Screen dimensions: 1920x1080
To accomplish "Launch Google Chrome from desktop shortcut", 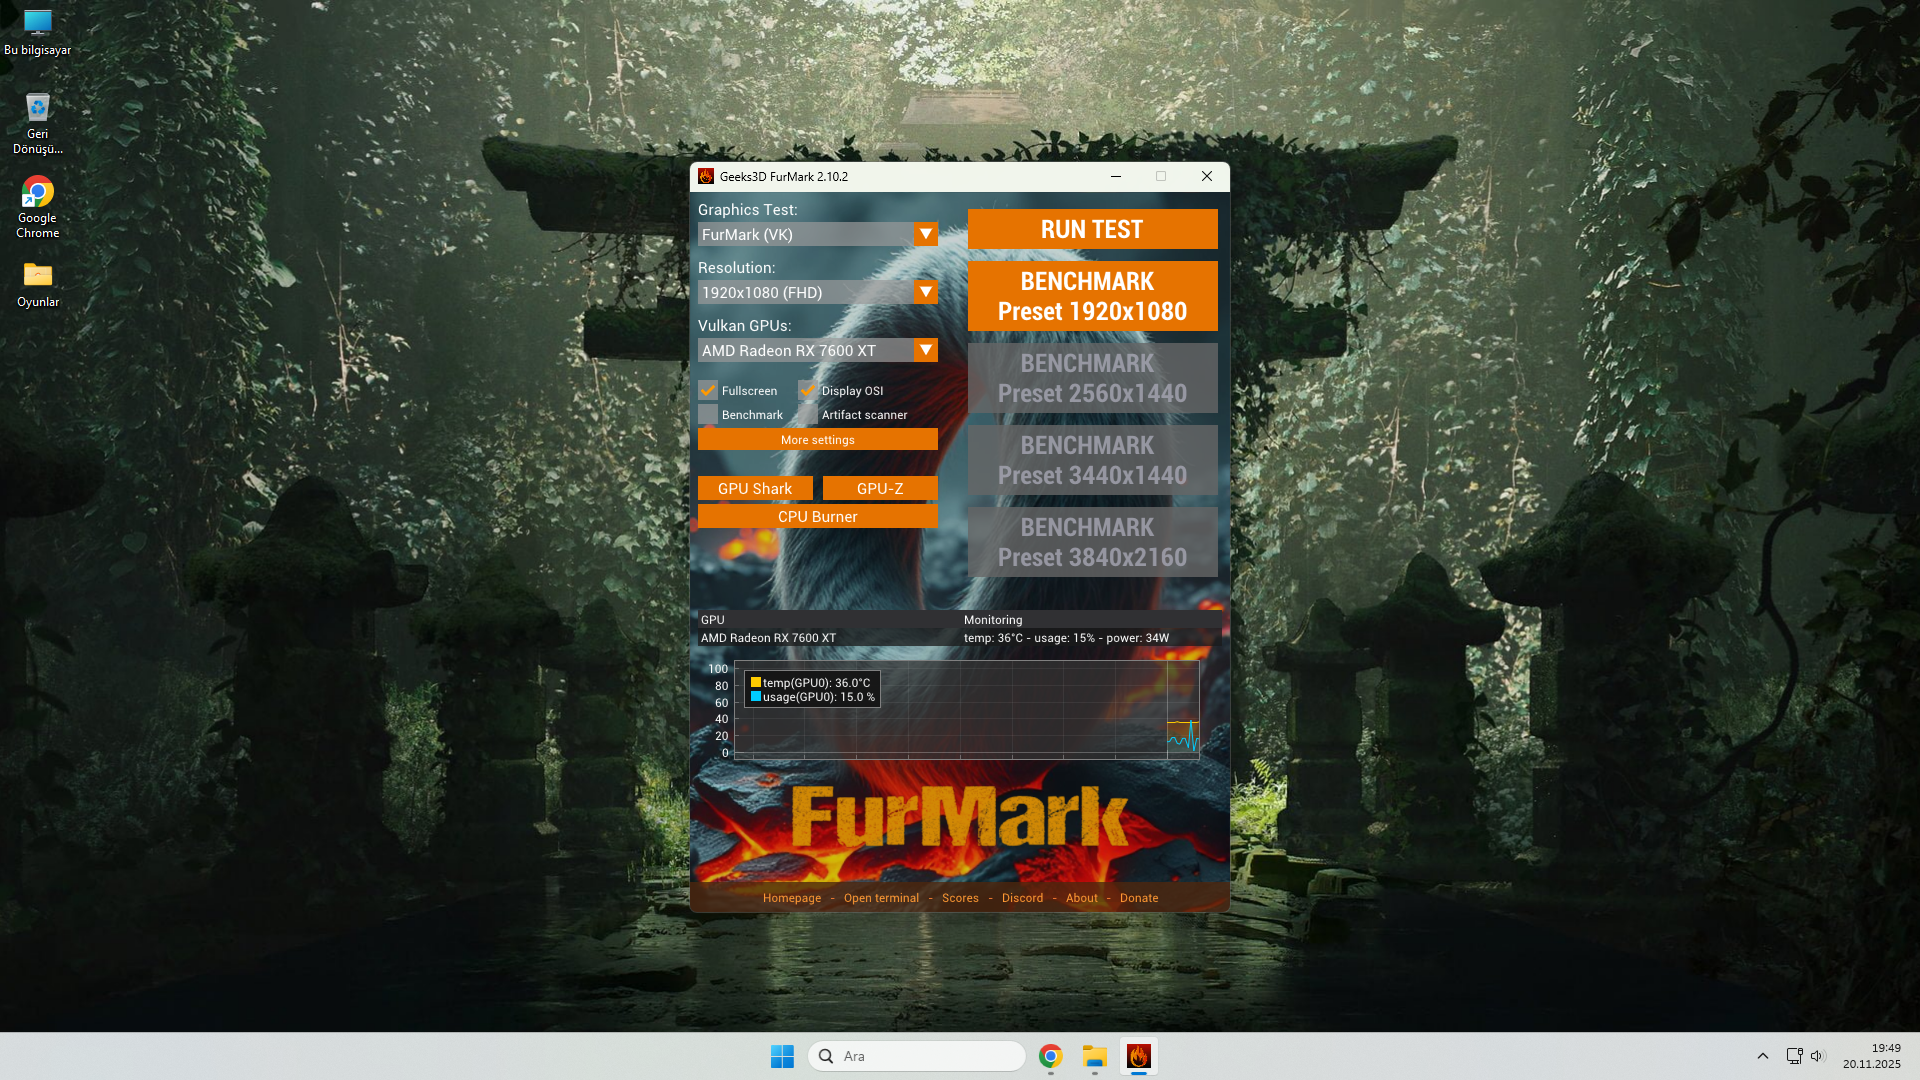I will [38, 207].
